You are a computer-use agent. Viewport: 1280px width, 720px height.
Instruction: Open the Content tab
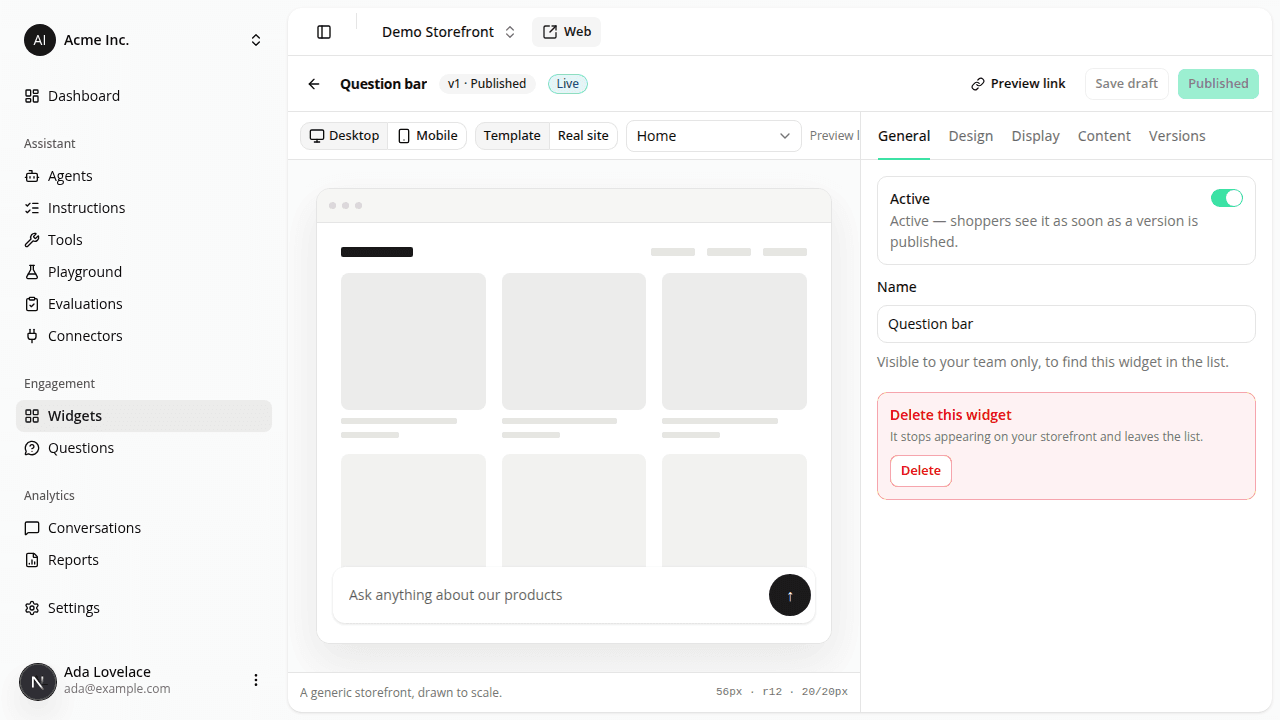pyautogui.click(x=1104, y=136)
